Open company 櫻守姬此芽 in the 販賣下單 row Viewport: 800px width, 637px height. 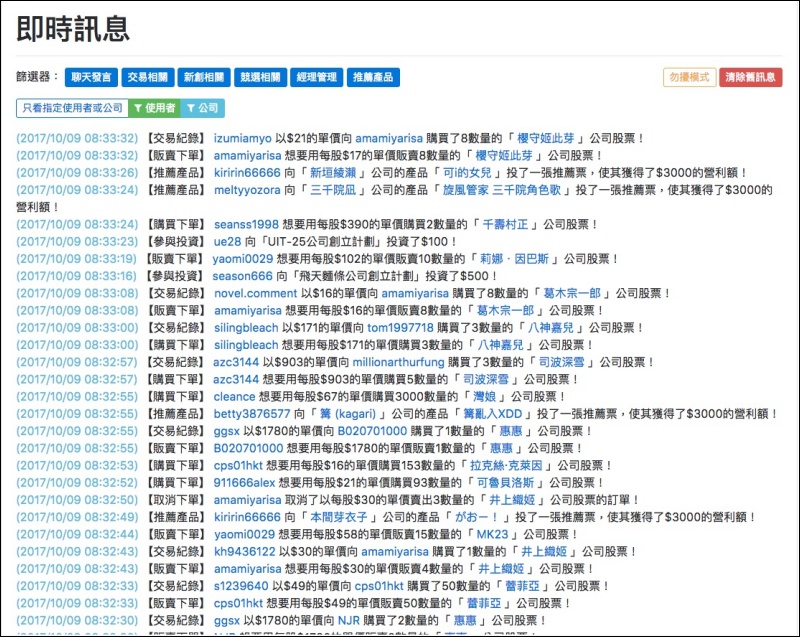point(504,156)
